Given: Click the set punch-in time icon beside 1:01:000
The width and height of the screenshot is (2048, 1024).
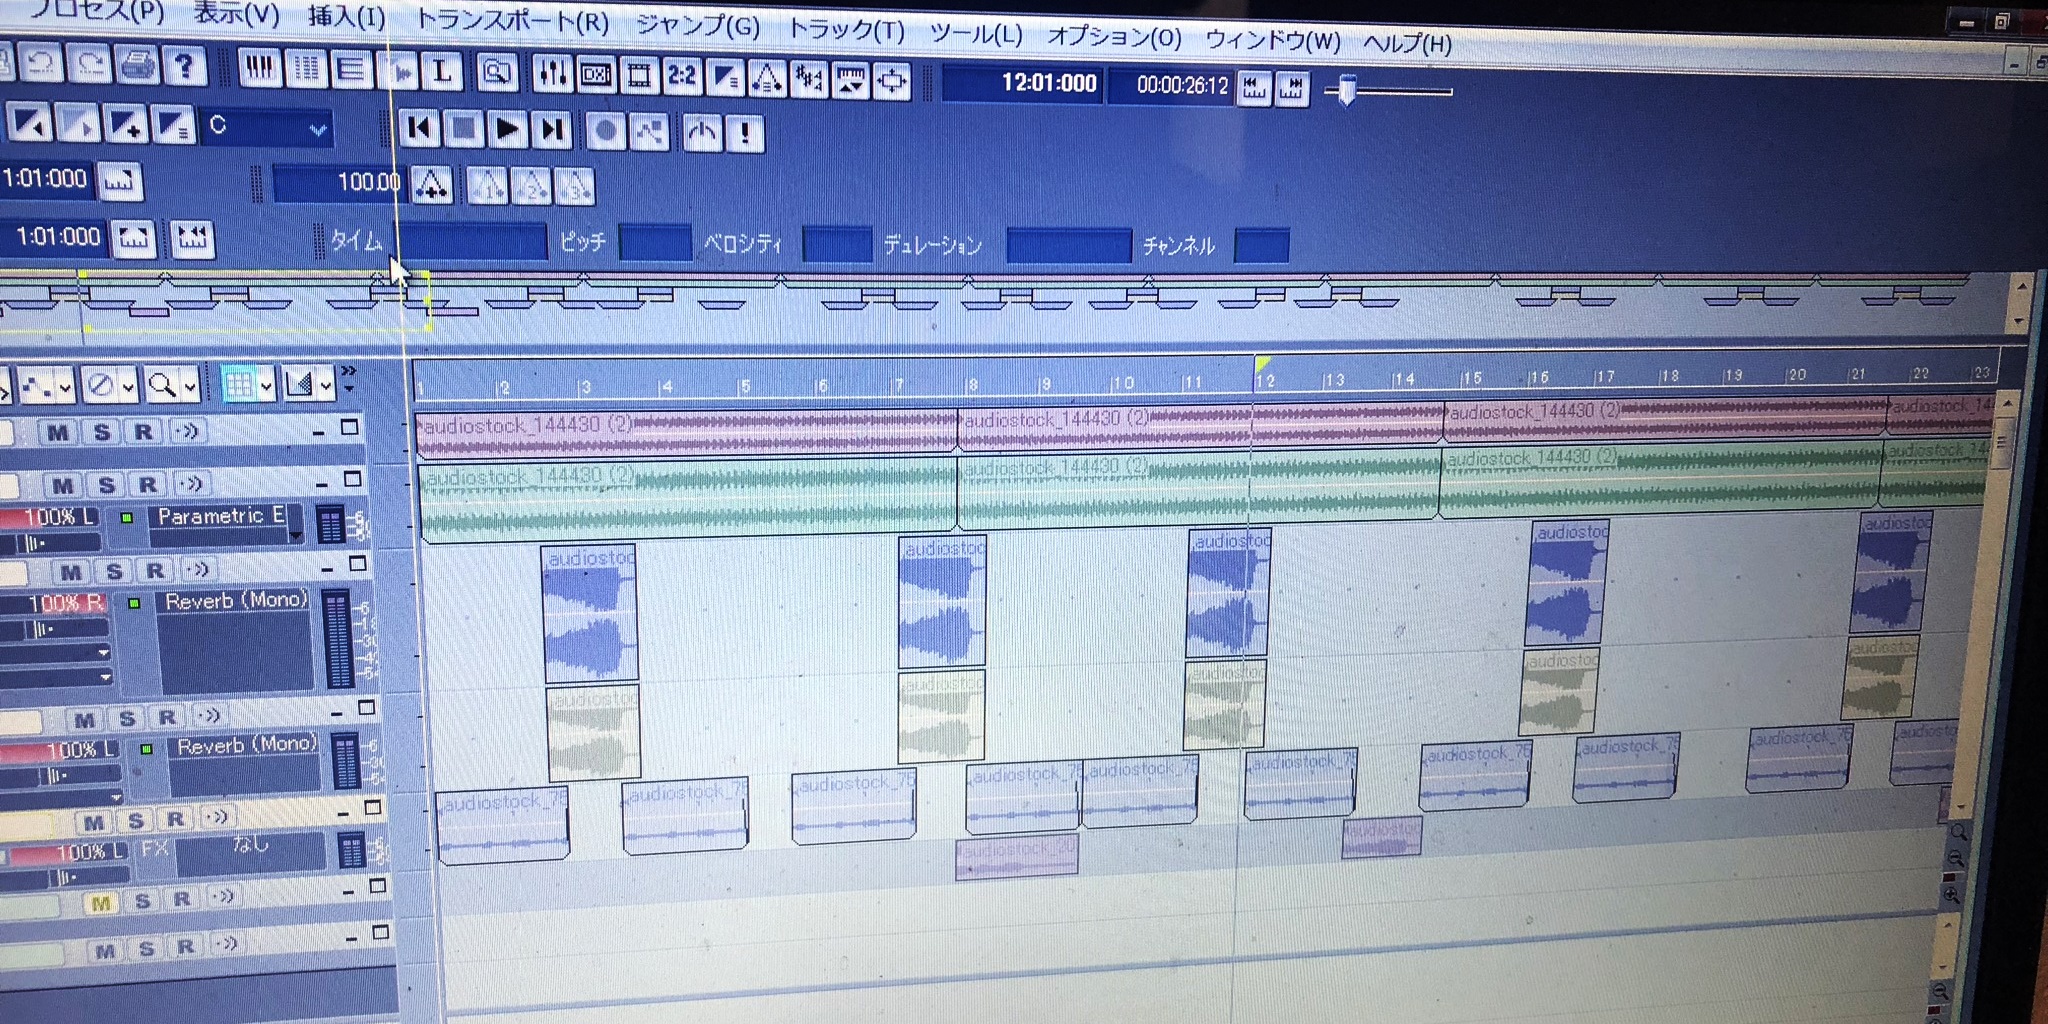Looking at the screenshot, I should (x=120, y=181).
